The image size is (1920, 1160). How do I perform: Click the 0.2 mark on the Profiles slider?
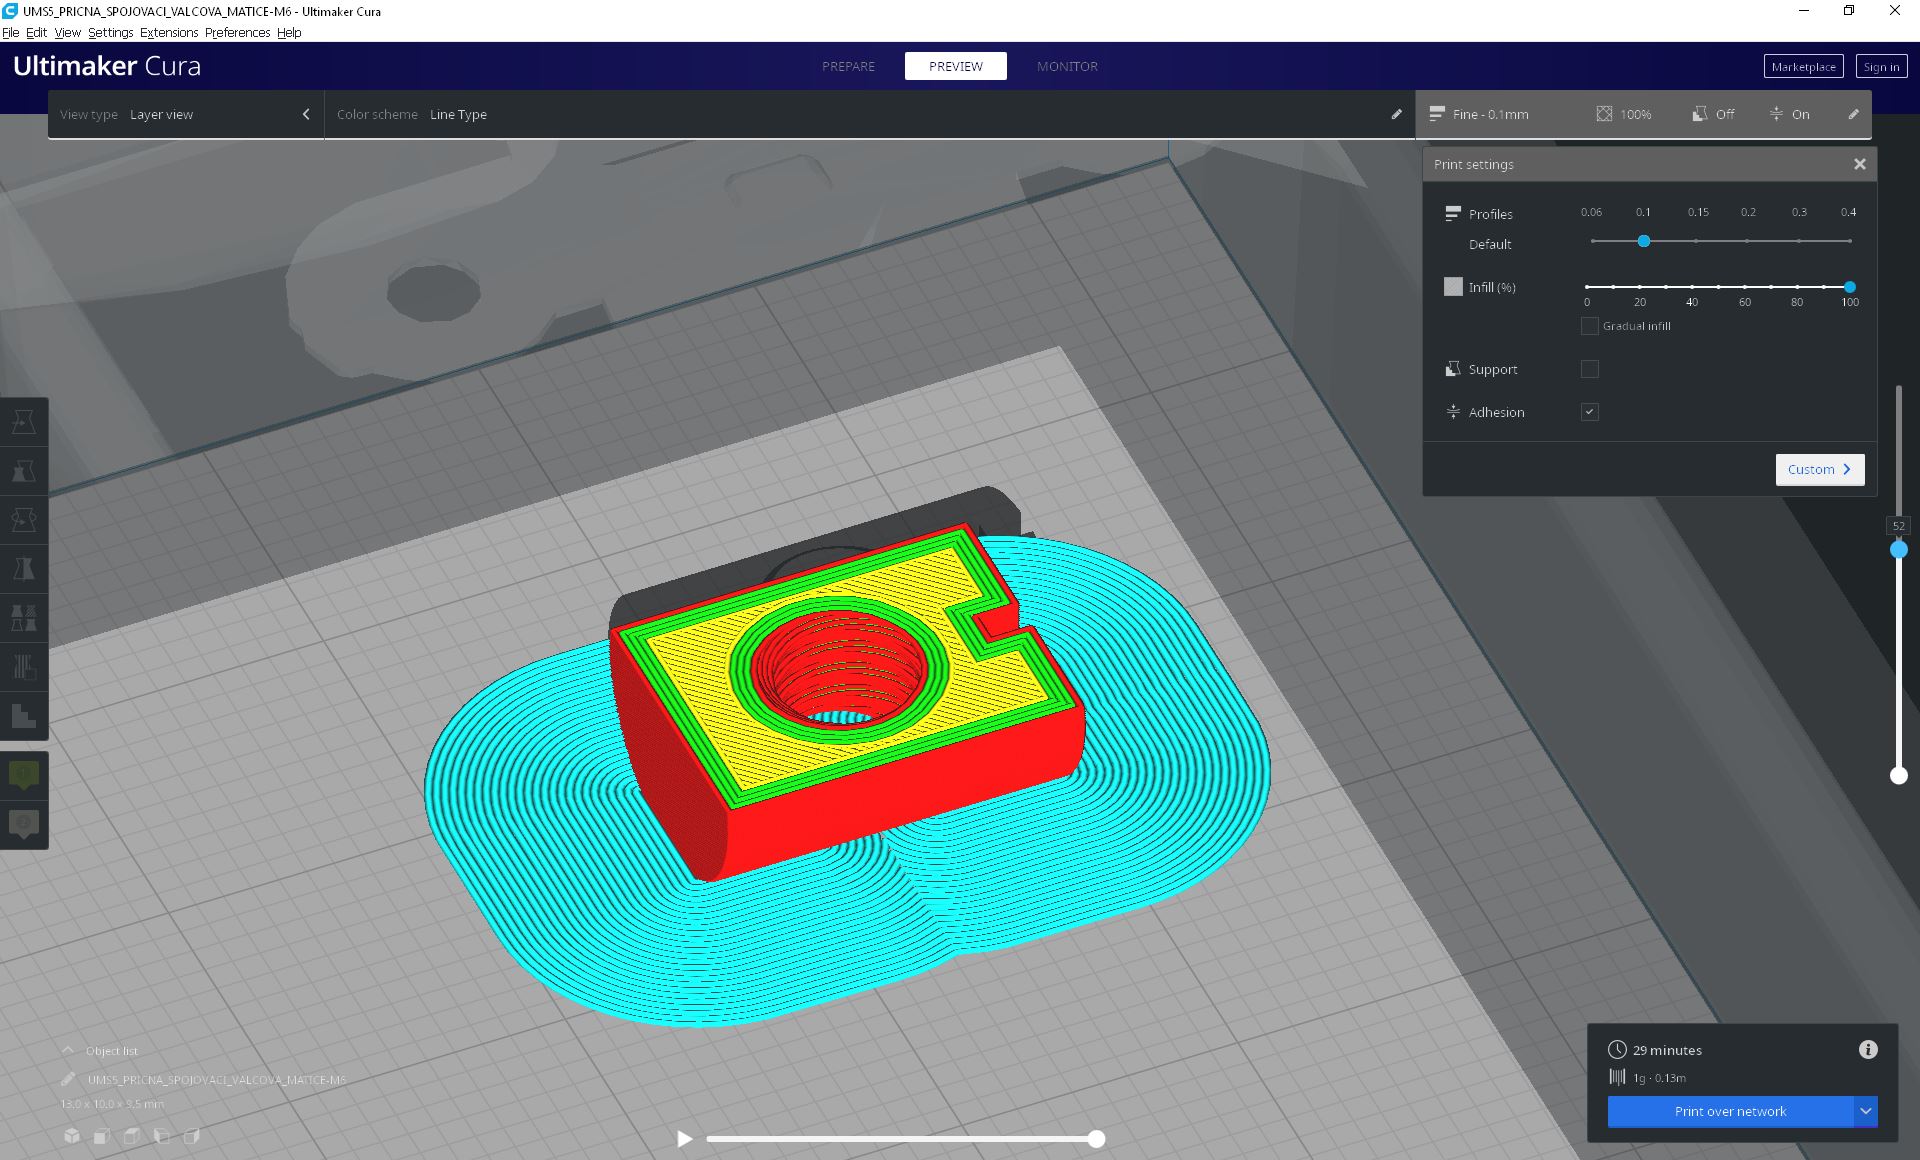1747,241
